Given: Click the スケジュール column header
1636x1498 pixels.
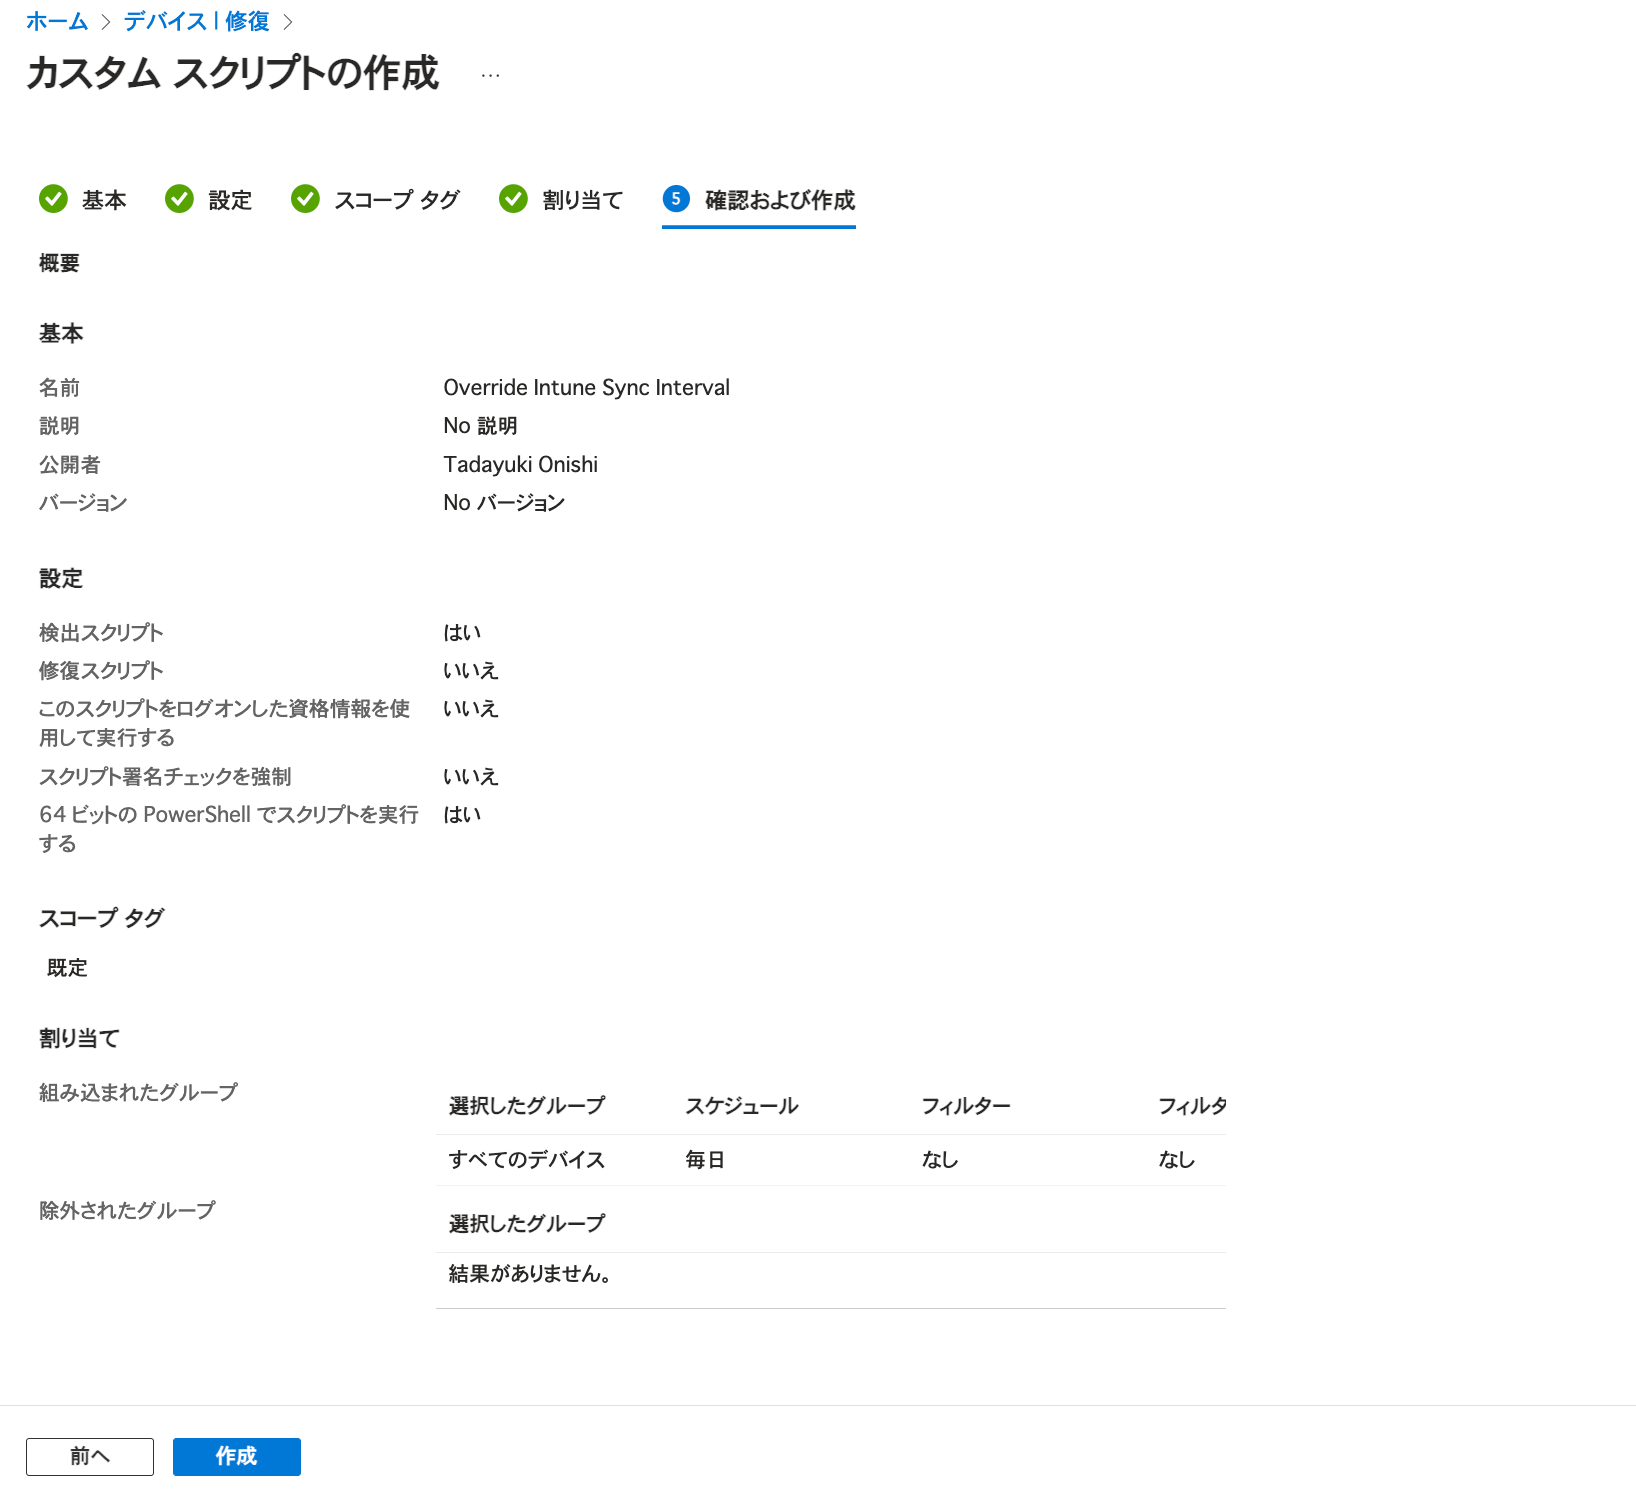Looking at the screenshot, I should click(742, 1106).
